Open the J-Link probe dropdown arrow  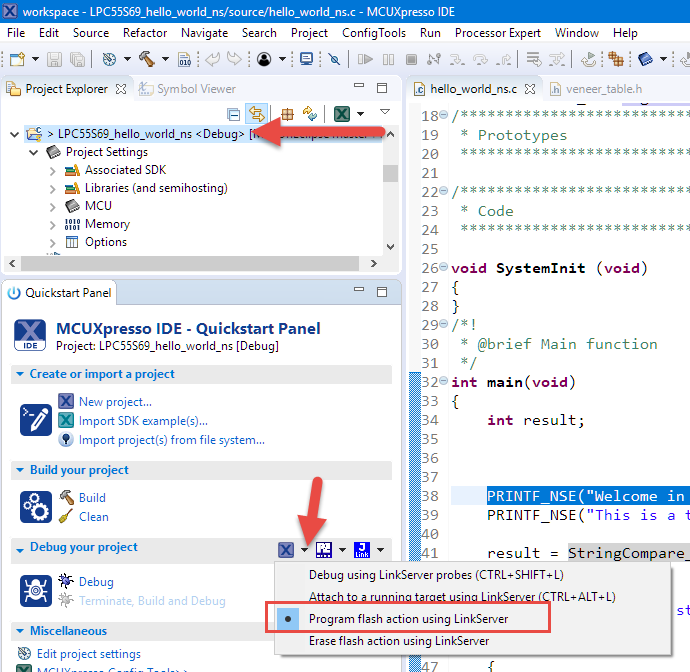tap(380, 550)
